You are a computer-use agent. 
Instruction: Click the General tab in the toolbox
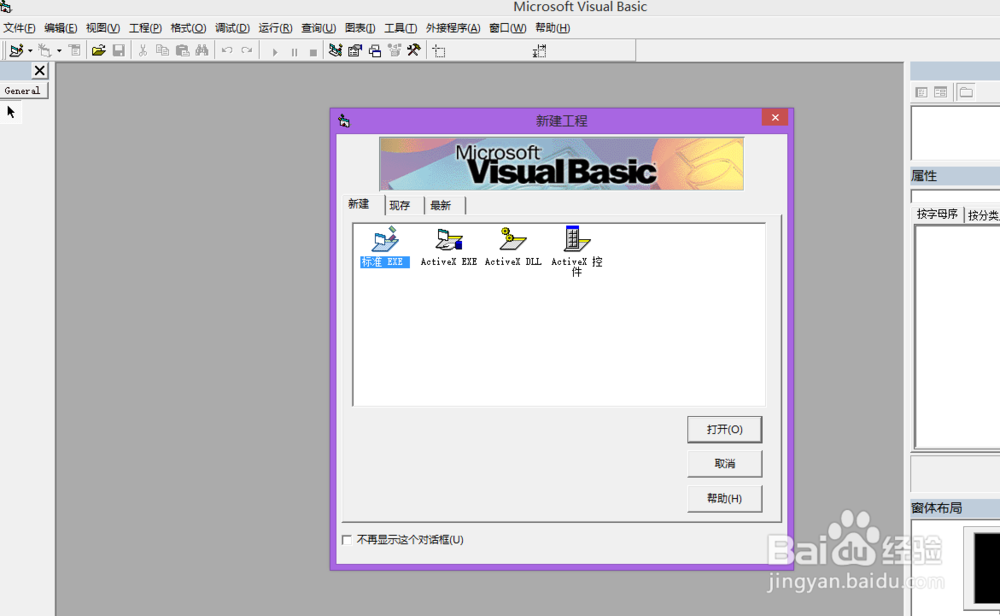(x=23, y=91)
